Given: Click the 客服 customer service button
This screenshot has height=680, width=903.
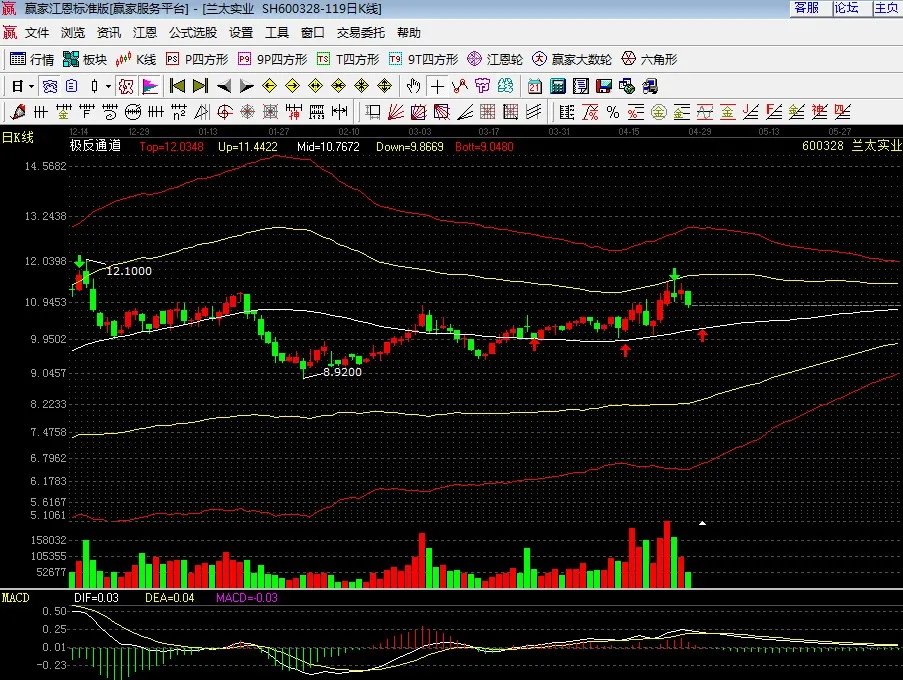Looking at the screenshot, I should (806, 8).
